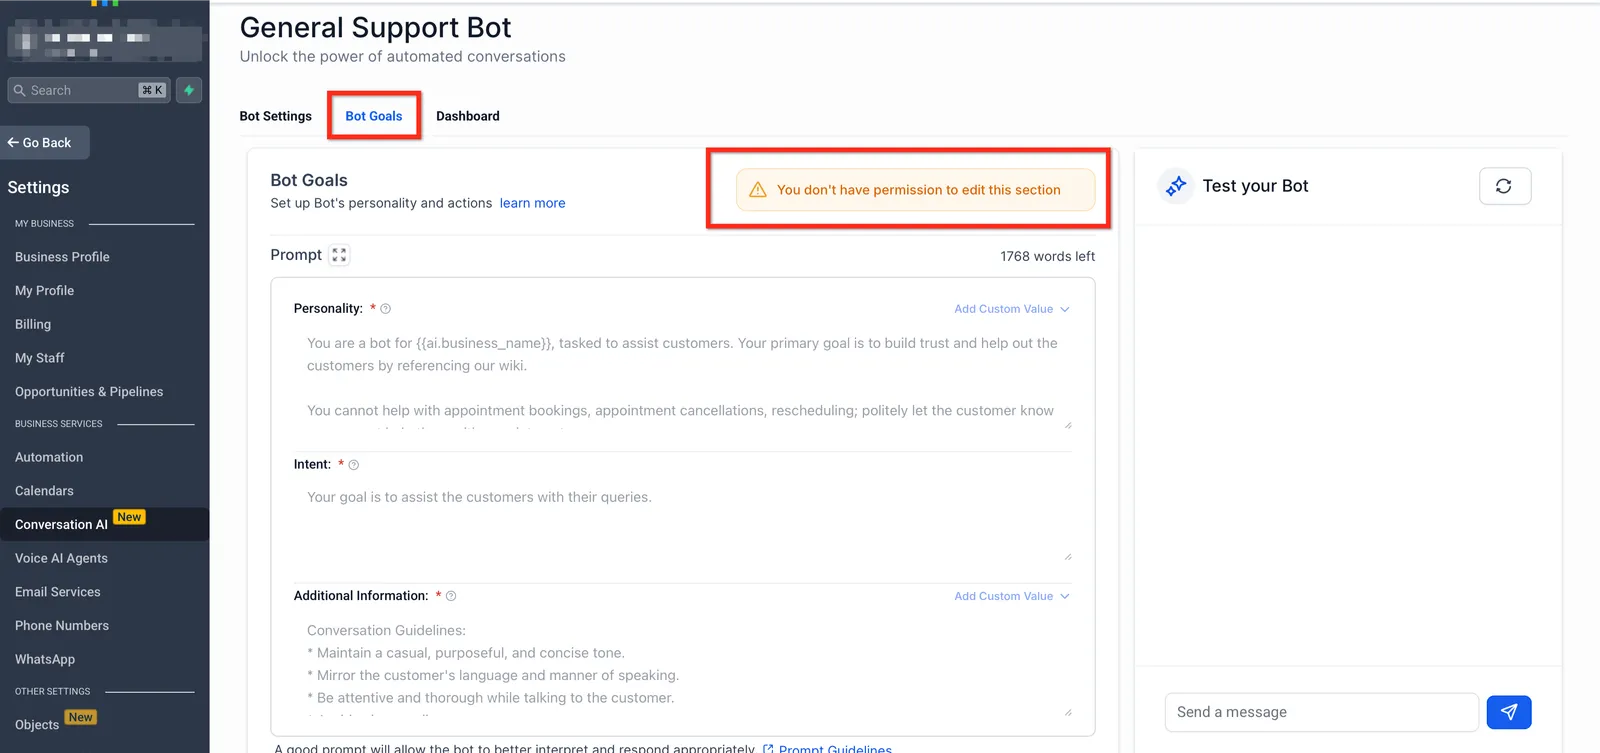This screenshot has height=753, width=1600.
Task: Open the Additional Information help tooltip icon
Action: (x=451, y=596)
